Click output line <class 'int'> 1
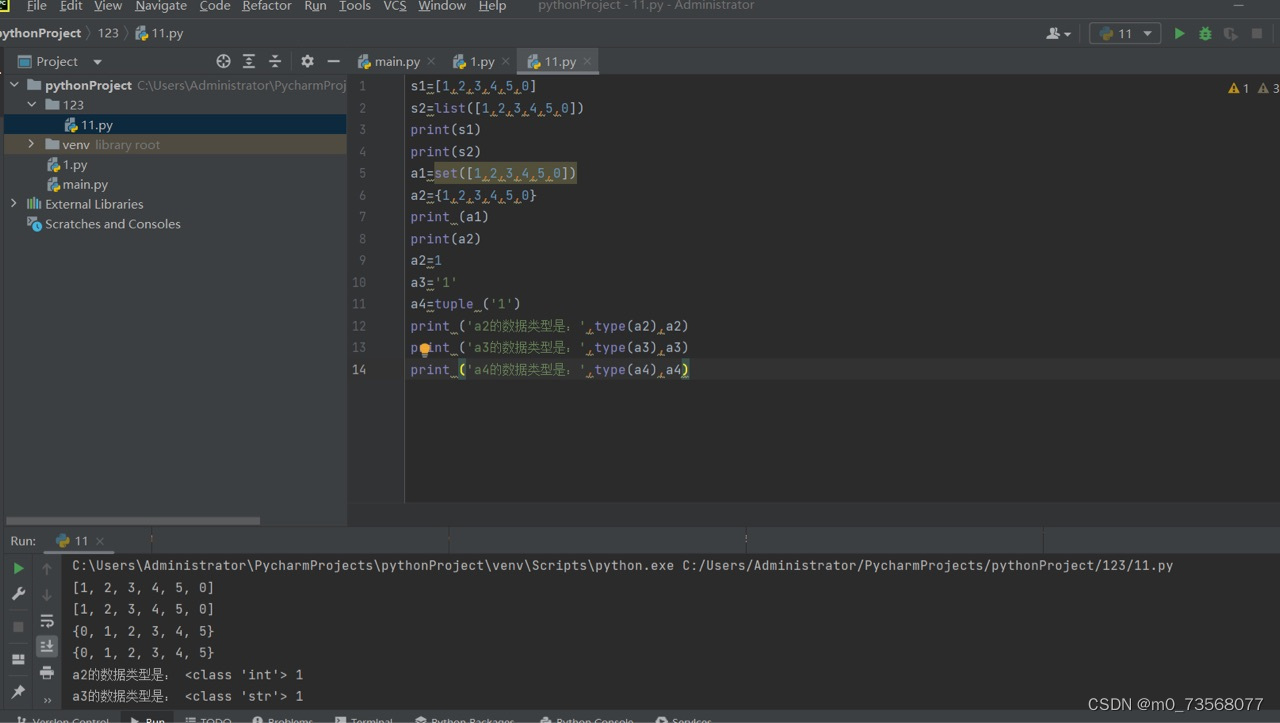This screenshot has width=1280, height=723. click(x=244, y=675)
